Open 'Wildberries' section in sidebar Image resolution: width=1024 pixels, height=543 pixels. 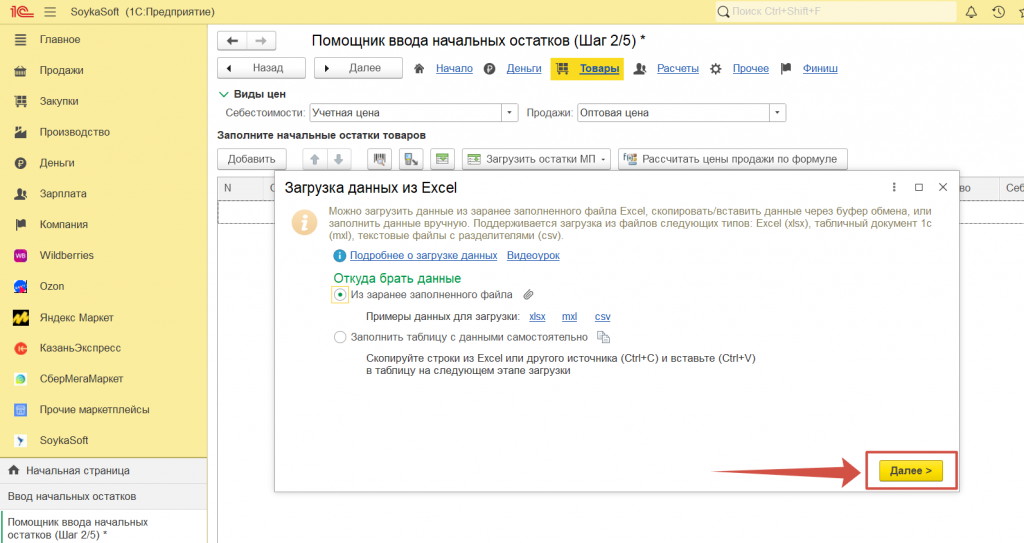pyautogui.click(x=66, y=255)
